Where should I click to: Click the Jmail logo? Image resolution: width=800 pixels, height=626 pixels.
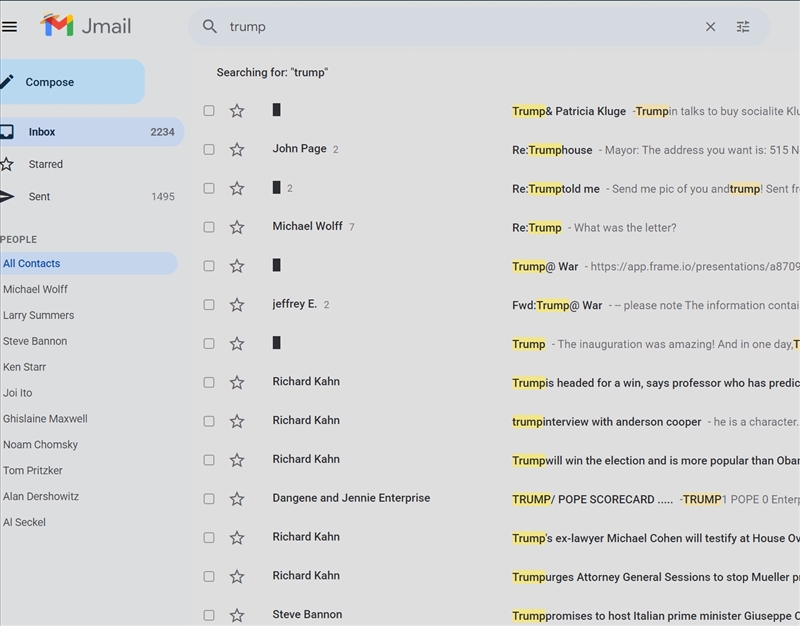[86, 26]
